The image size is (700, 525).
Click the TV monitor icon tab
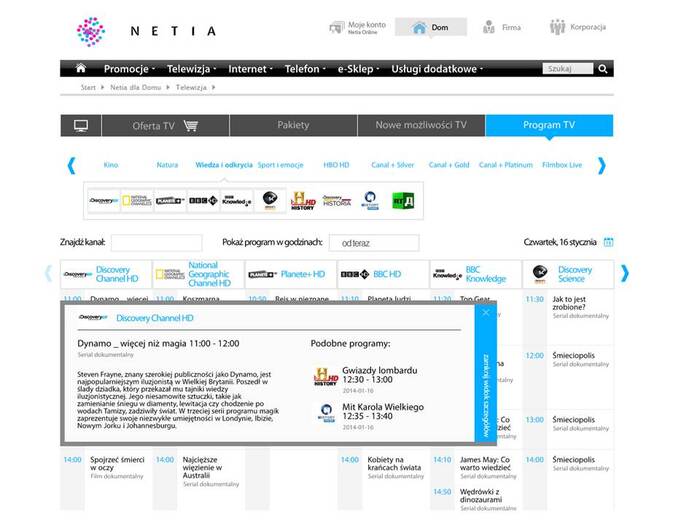pyautogui.click(x=81, y=125)
